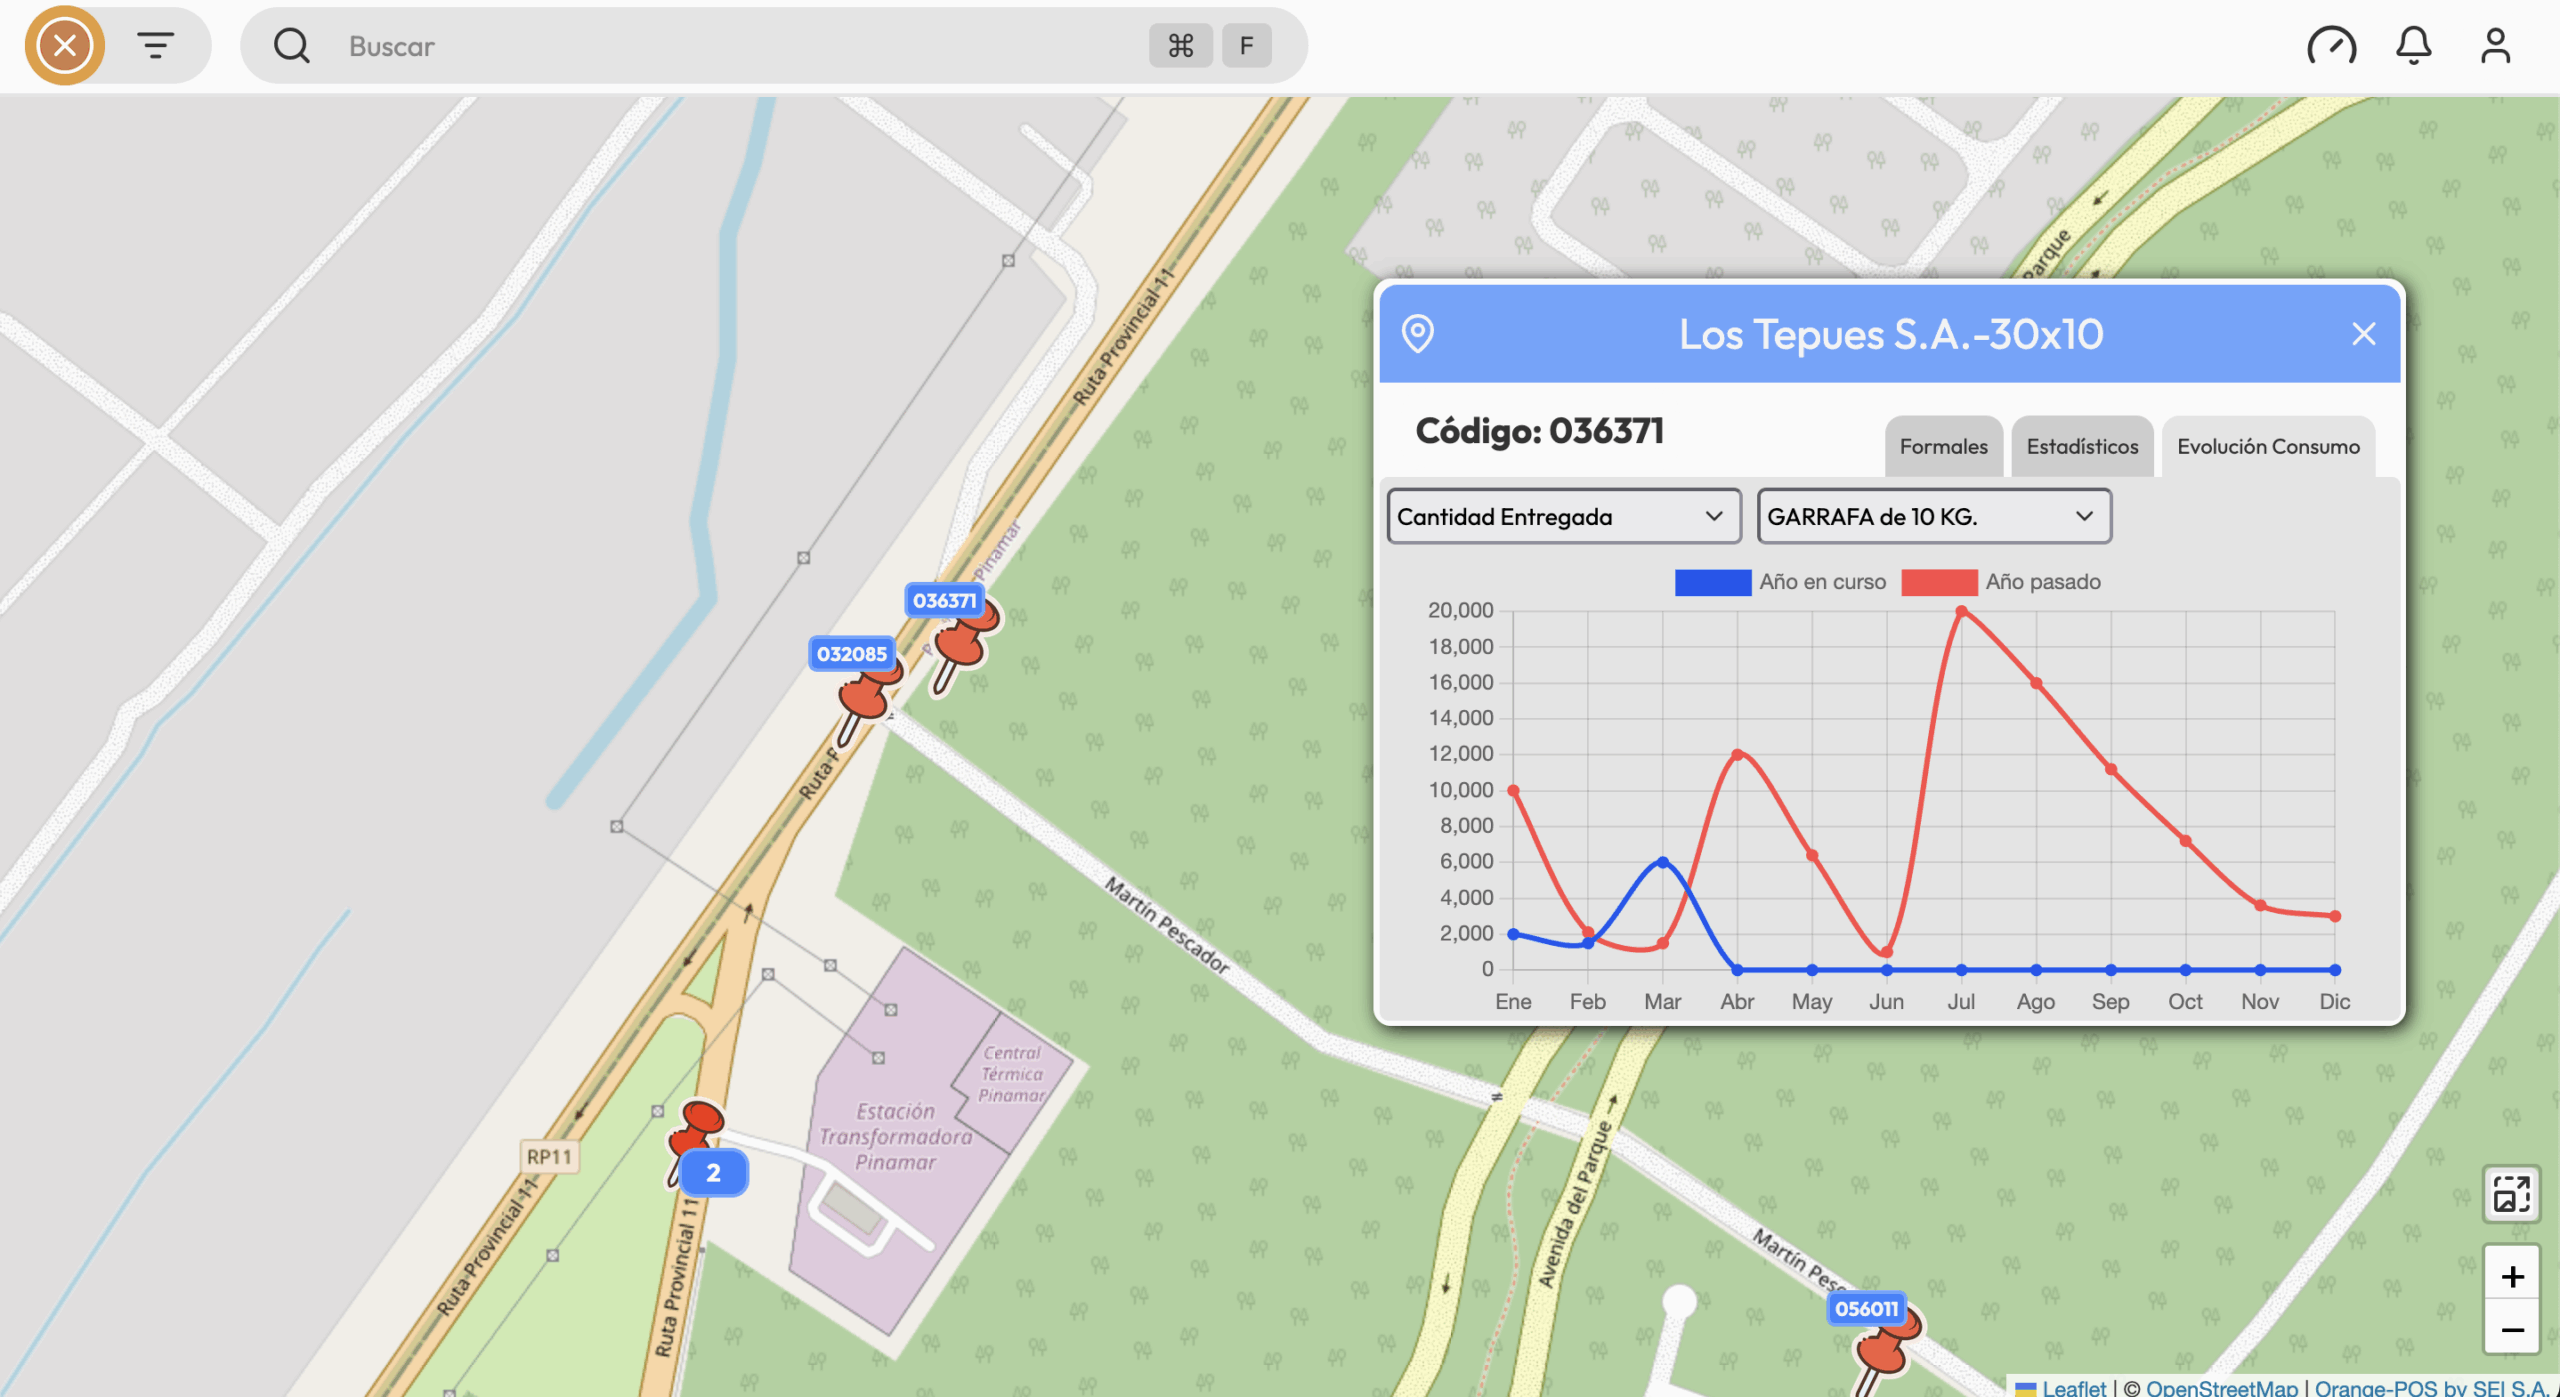Click the search magnifier icon
Image resolution: width=2560 pixels, height=1397 pixels.
[x=292, y=45]
